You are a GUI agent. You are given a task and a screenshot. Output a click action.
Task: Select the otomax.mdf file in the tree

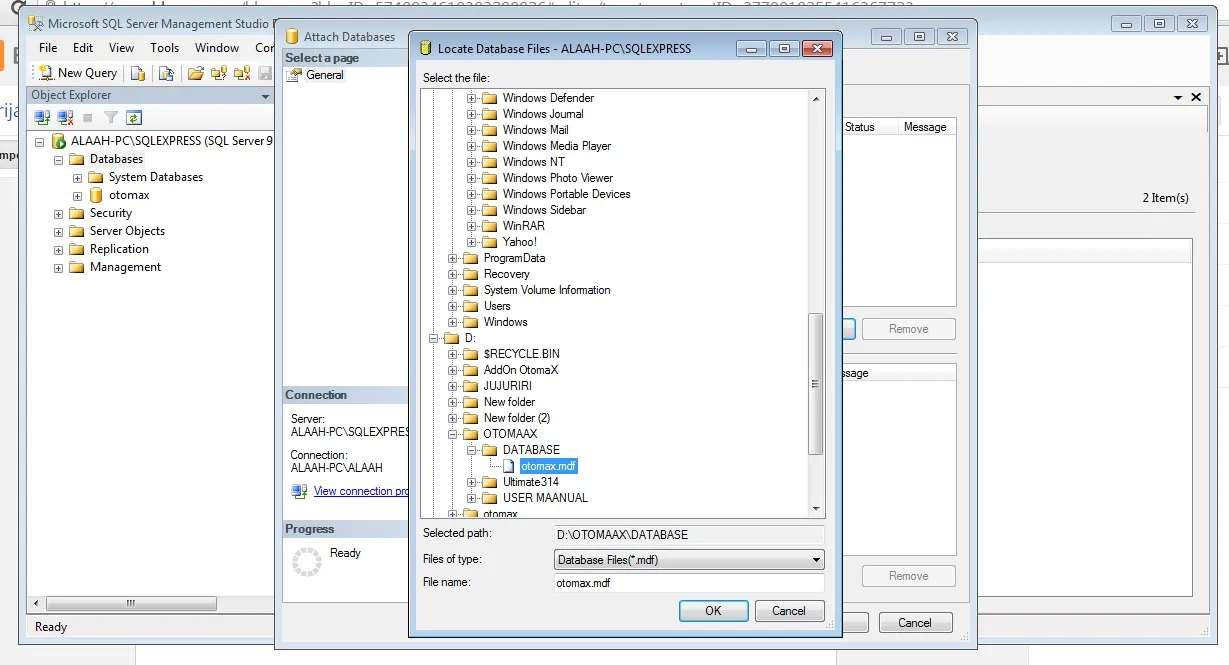pyautogui.click(x=548, y=466)
